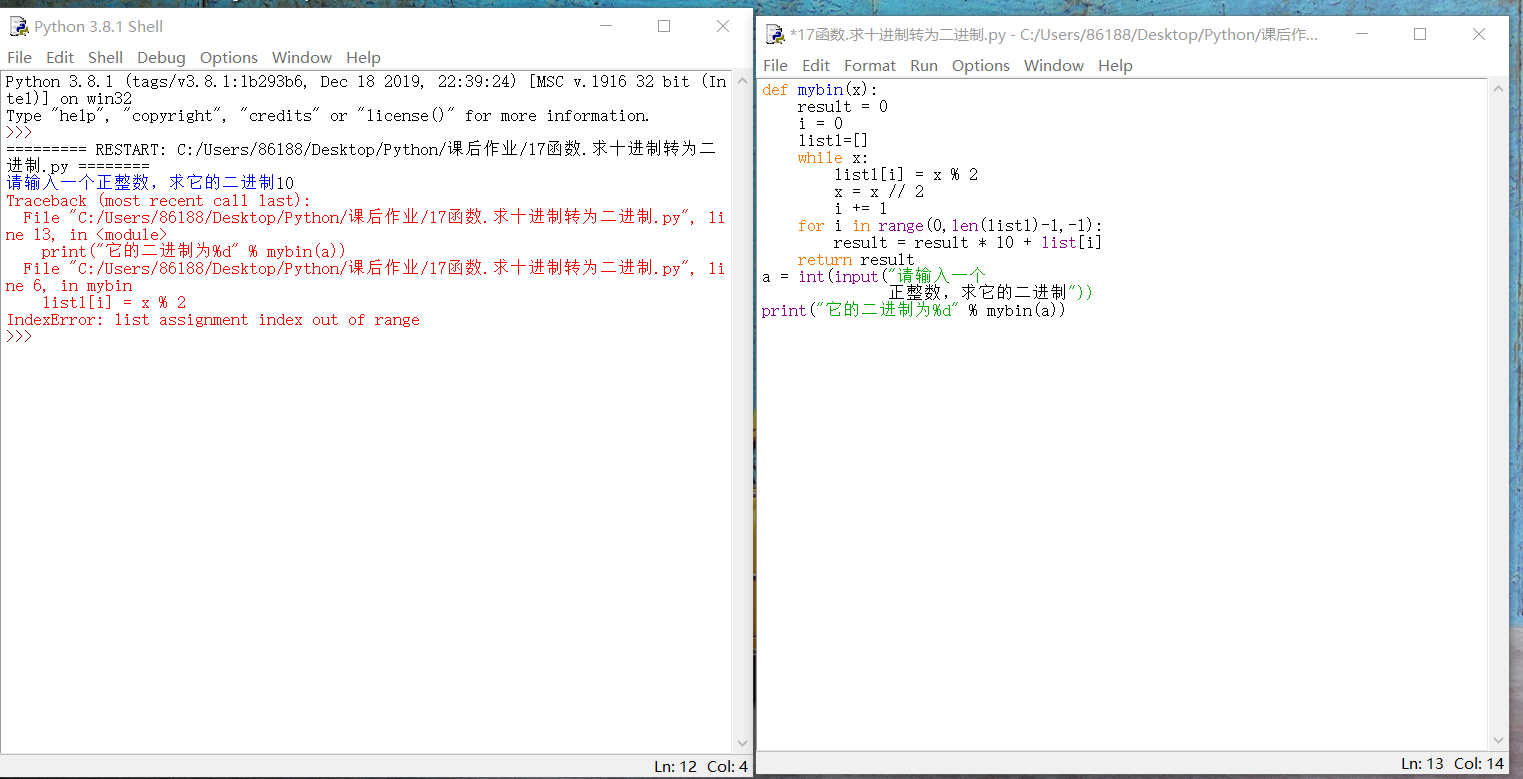
Task: Click the last >>> prompt in shell
Action: tap(19, 337)
